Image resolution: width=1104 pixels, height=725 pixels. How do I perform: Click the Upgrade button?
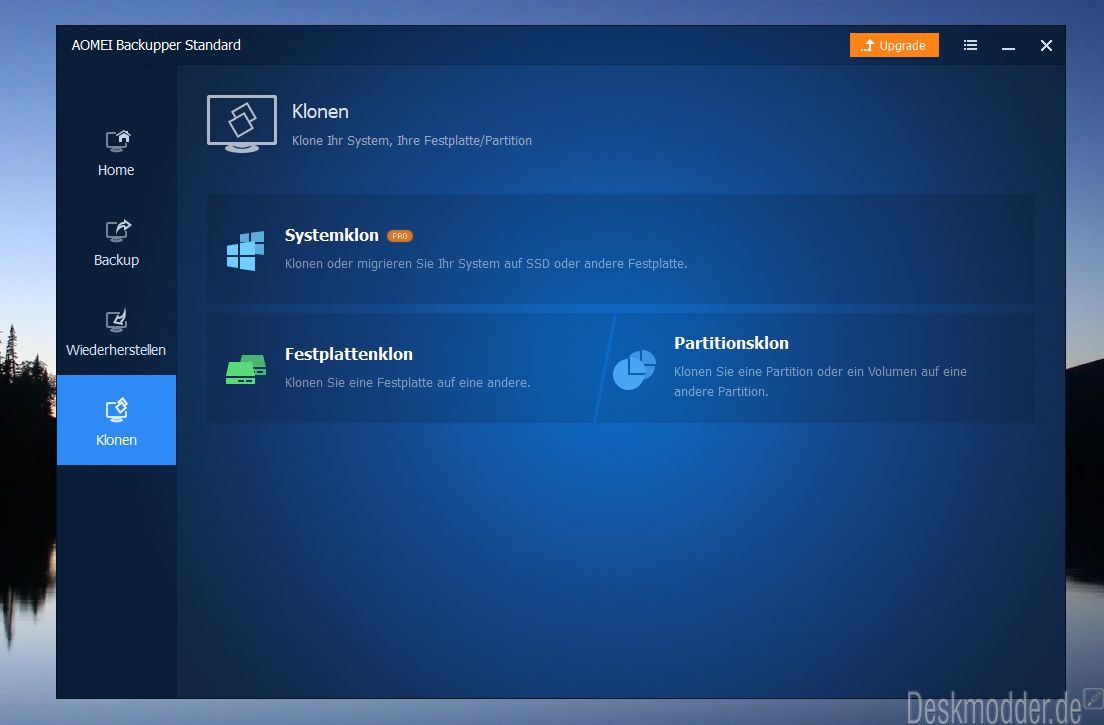[x=893, y=45]
